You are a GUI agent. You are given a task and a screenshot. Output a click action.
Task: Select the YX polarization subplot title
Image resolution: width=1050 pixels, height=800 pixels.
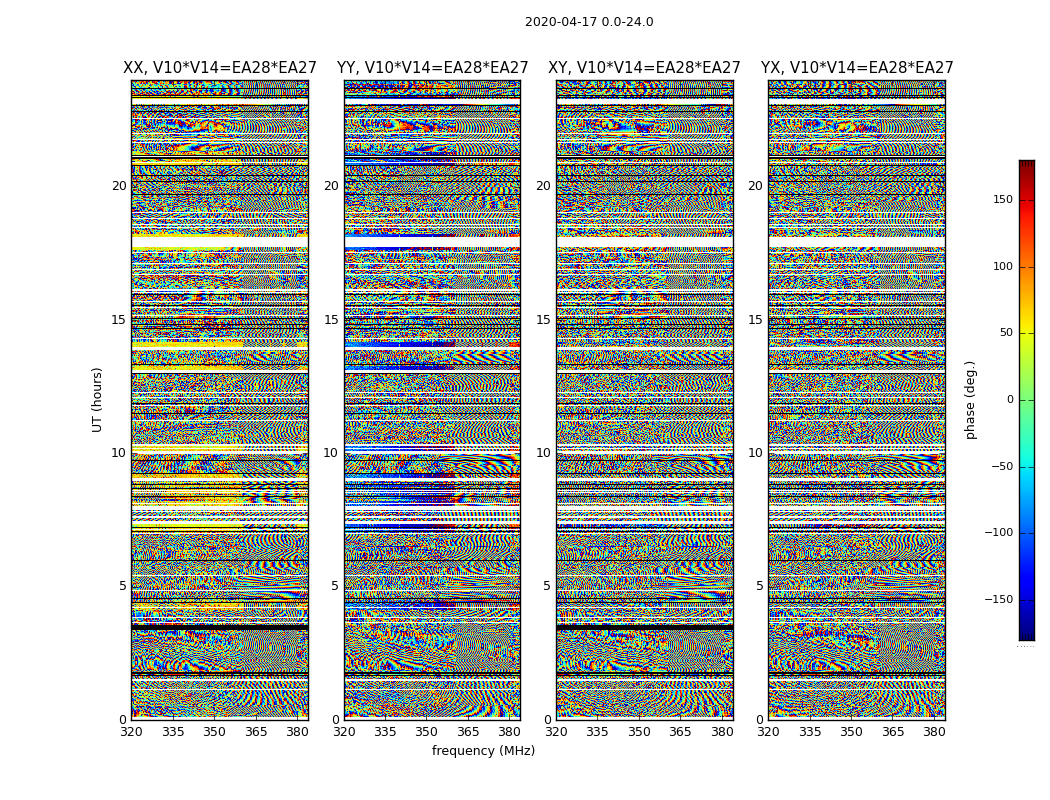(x=857, y=68)
